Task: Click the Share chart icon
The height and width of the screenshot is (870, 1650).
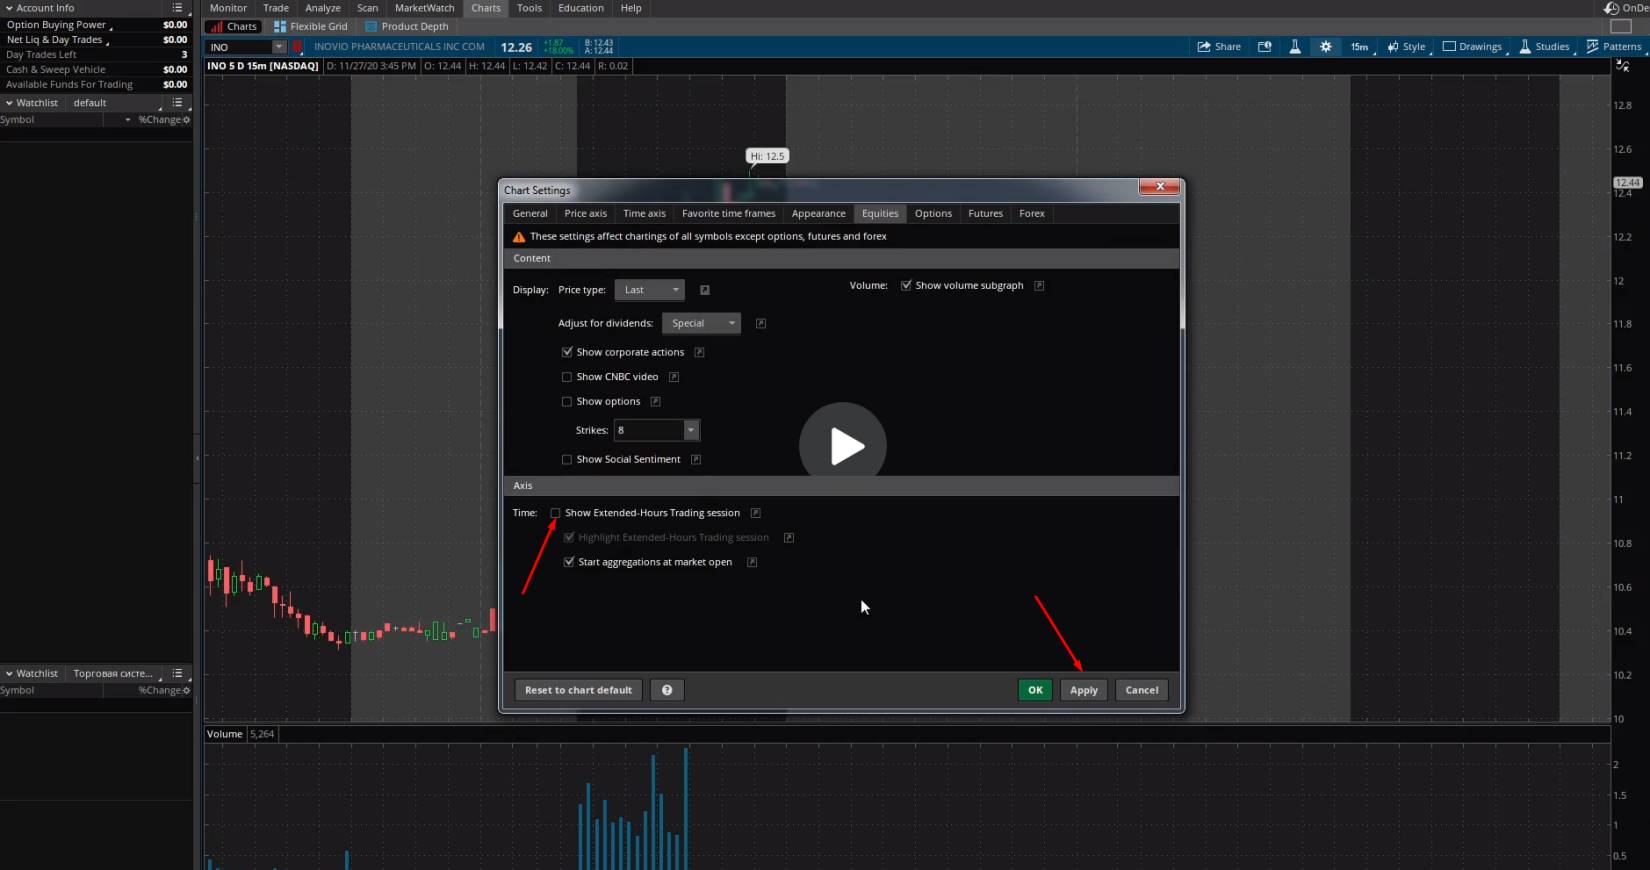Action: (x=1219, y=47)
